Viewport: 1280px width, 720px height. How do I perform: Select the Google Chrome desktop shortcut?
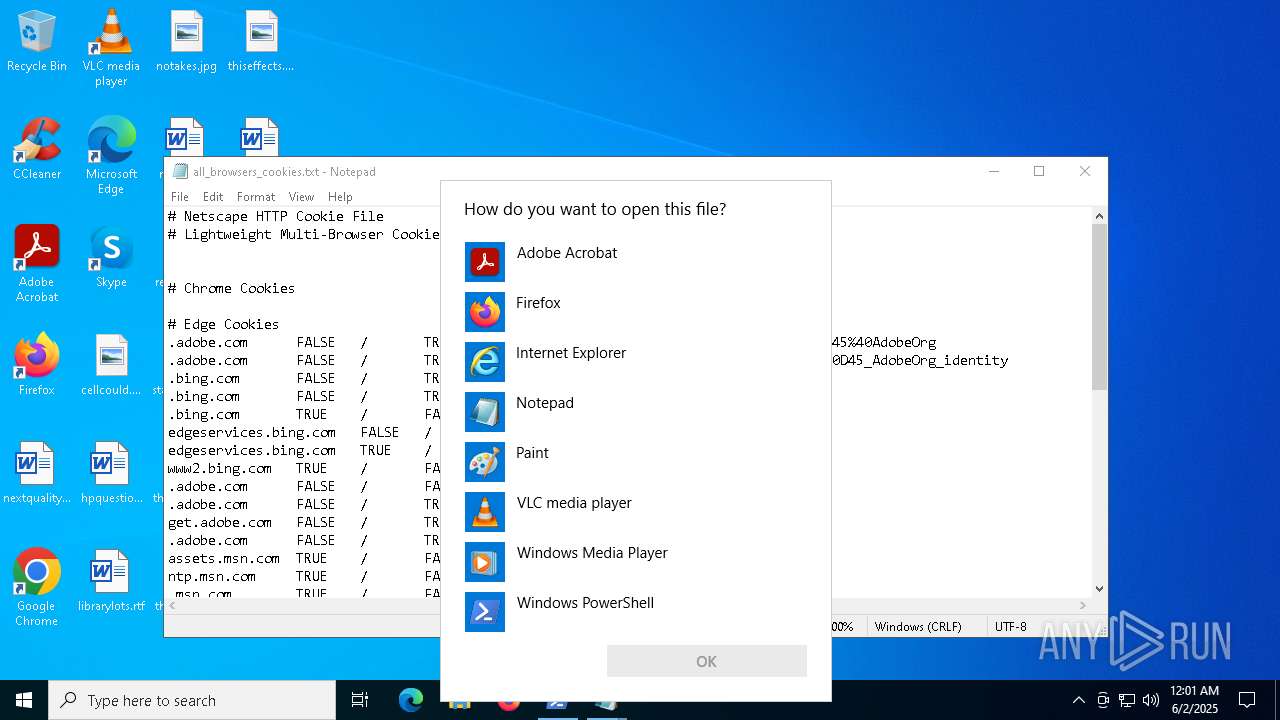click(x=37, y=588)
